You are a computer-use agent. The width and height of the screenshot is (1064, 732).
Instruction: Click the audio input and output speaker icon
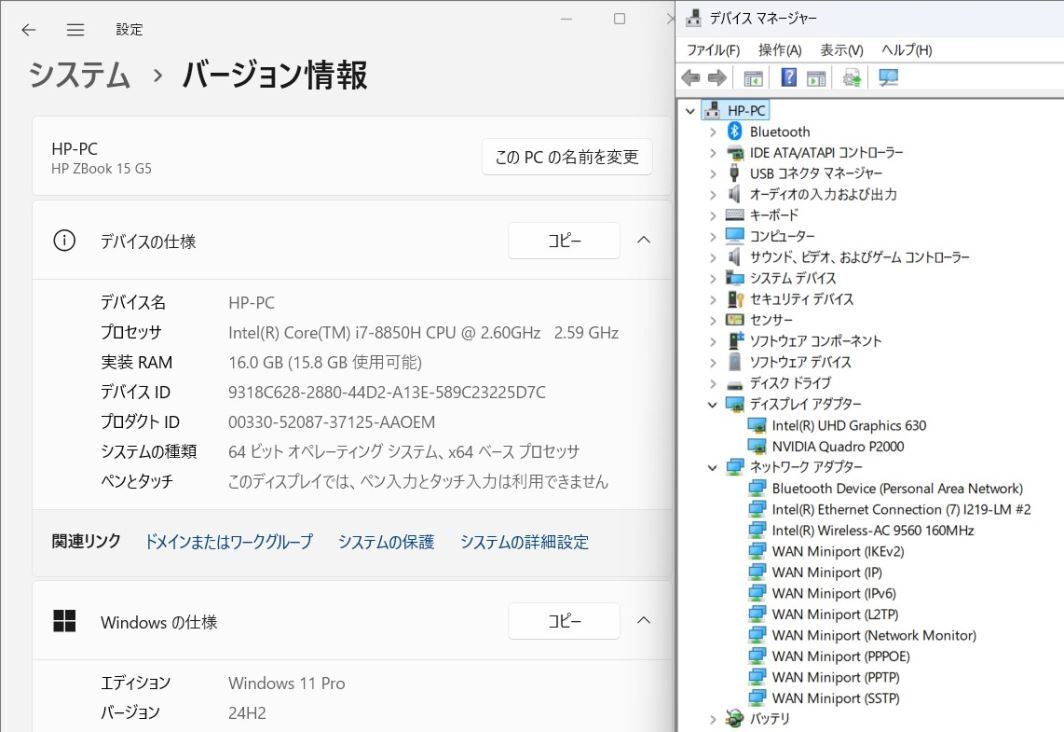pyautogui.click(x=734, y=194)
